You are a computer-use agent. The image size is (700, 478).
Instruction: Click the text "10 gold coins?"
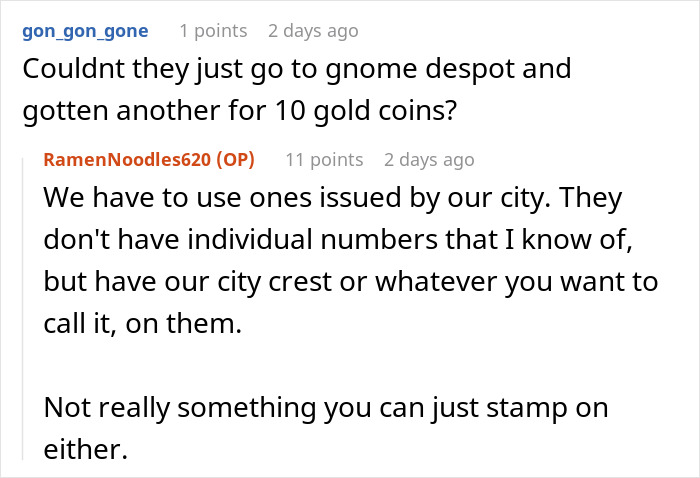point(383,112)
